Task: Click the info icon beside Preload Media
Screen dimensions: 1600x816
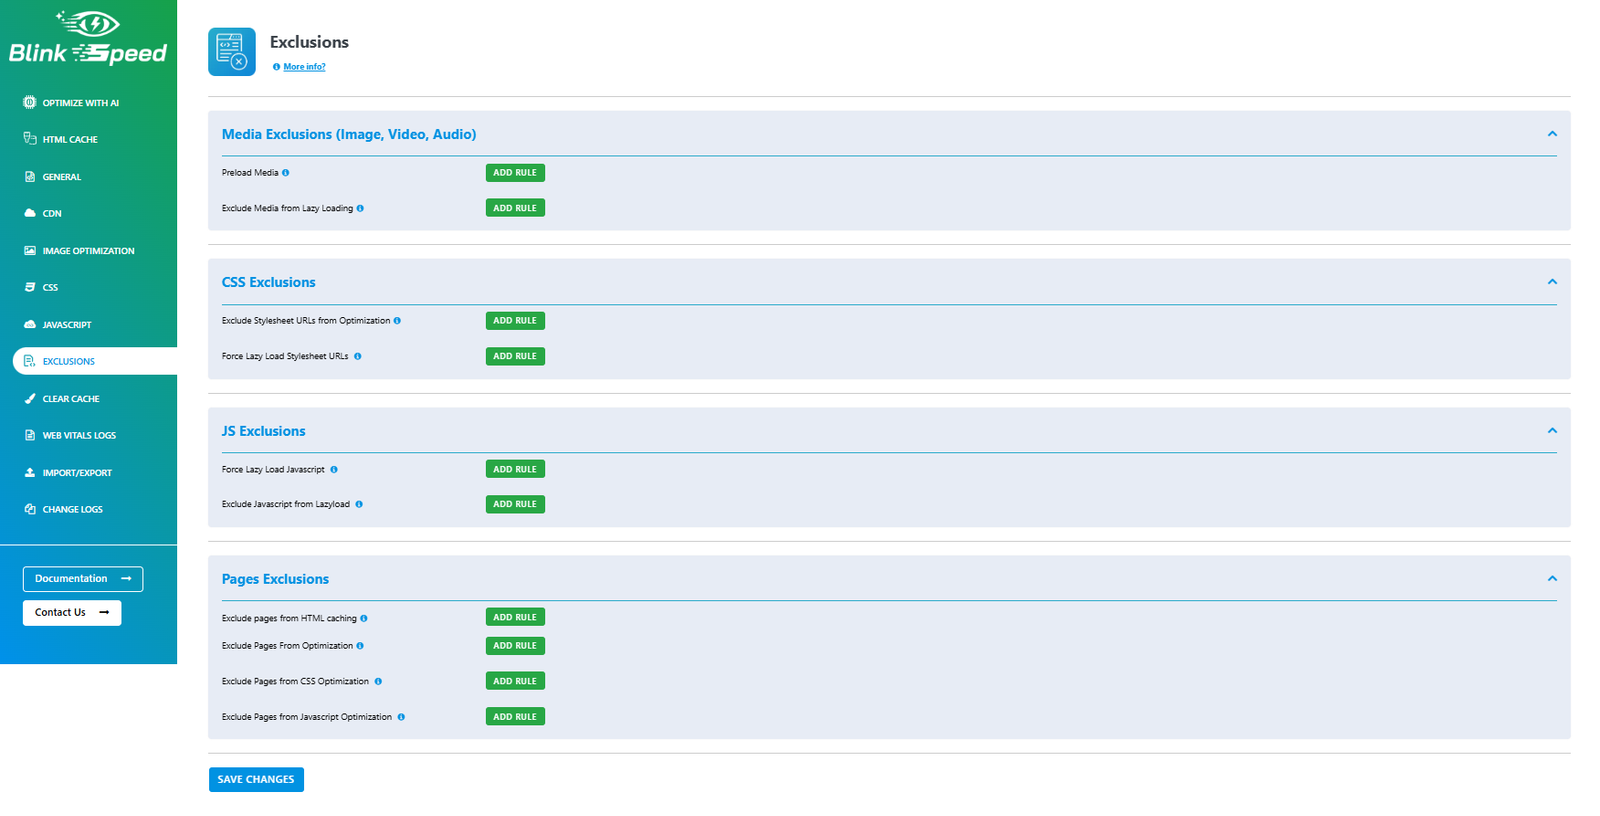Action: [285, 173]
